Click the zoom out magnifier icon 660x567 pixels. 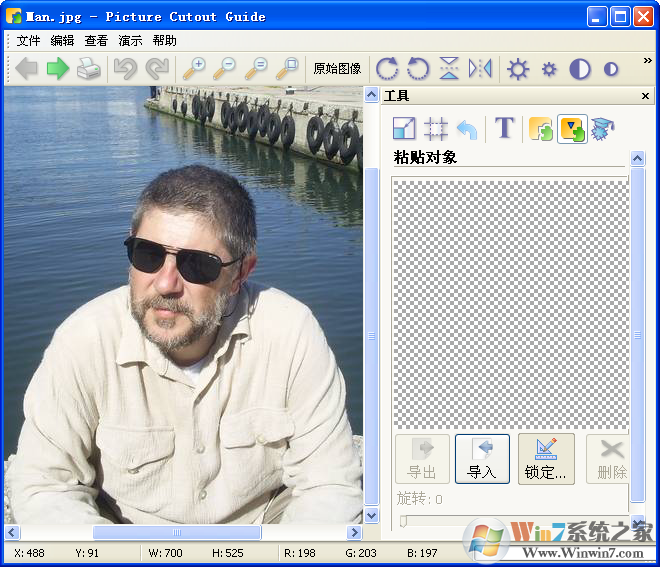click(x=225, y=69)
